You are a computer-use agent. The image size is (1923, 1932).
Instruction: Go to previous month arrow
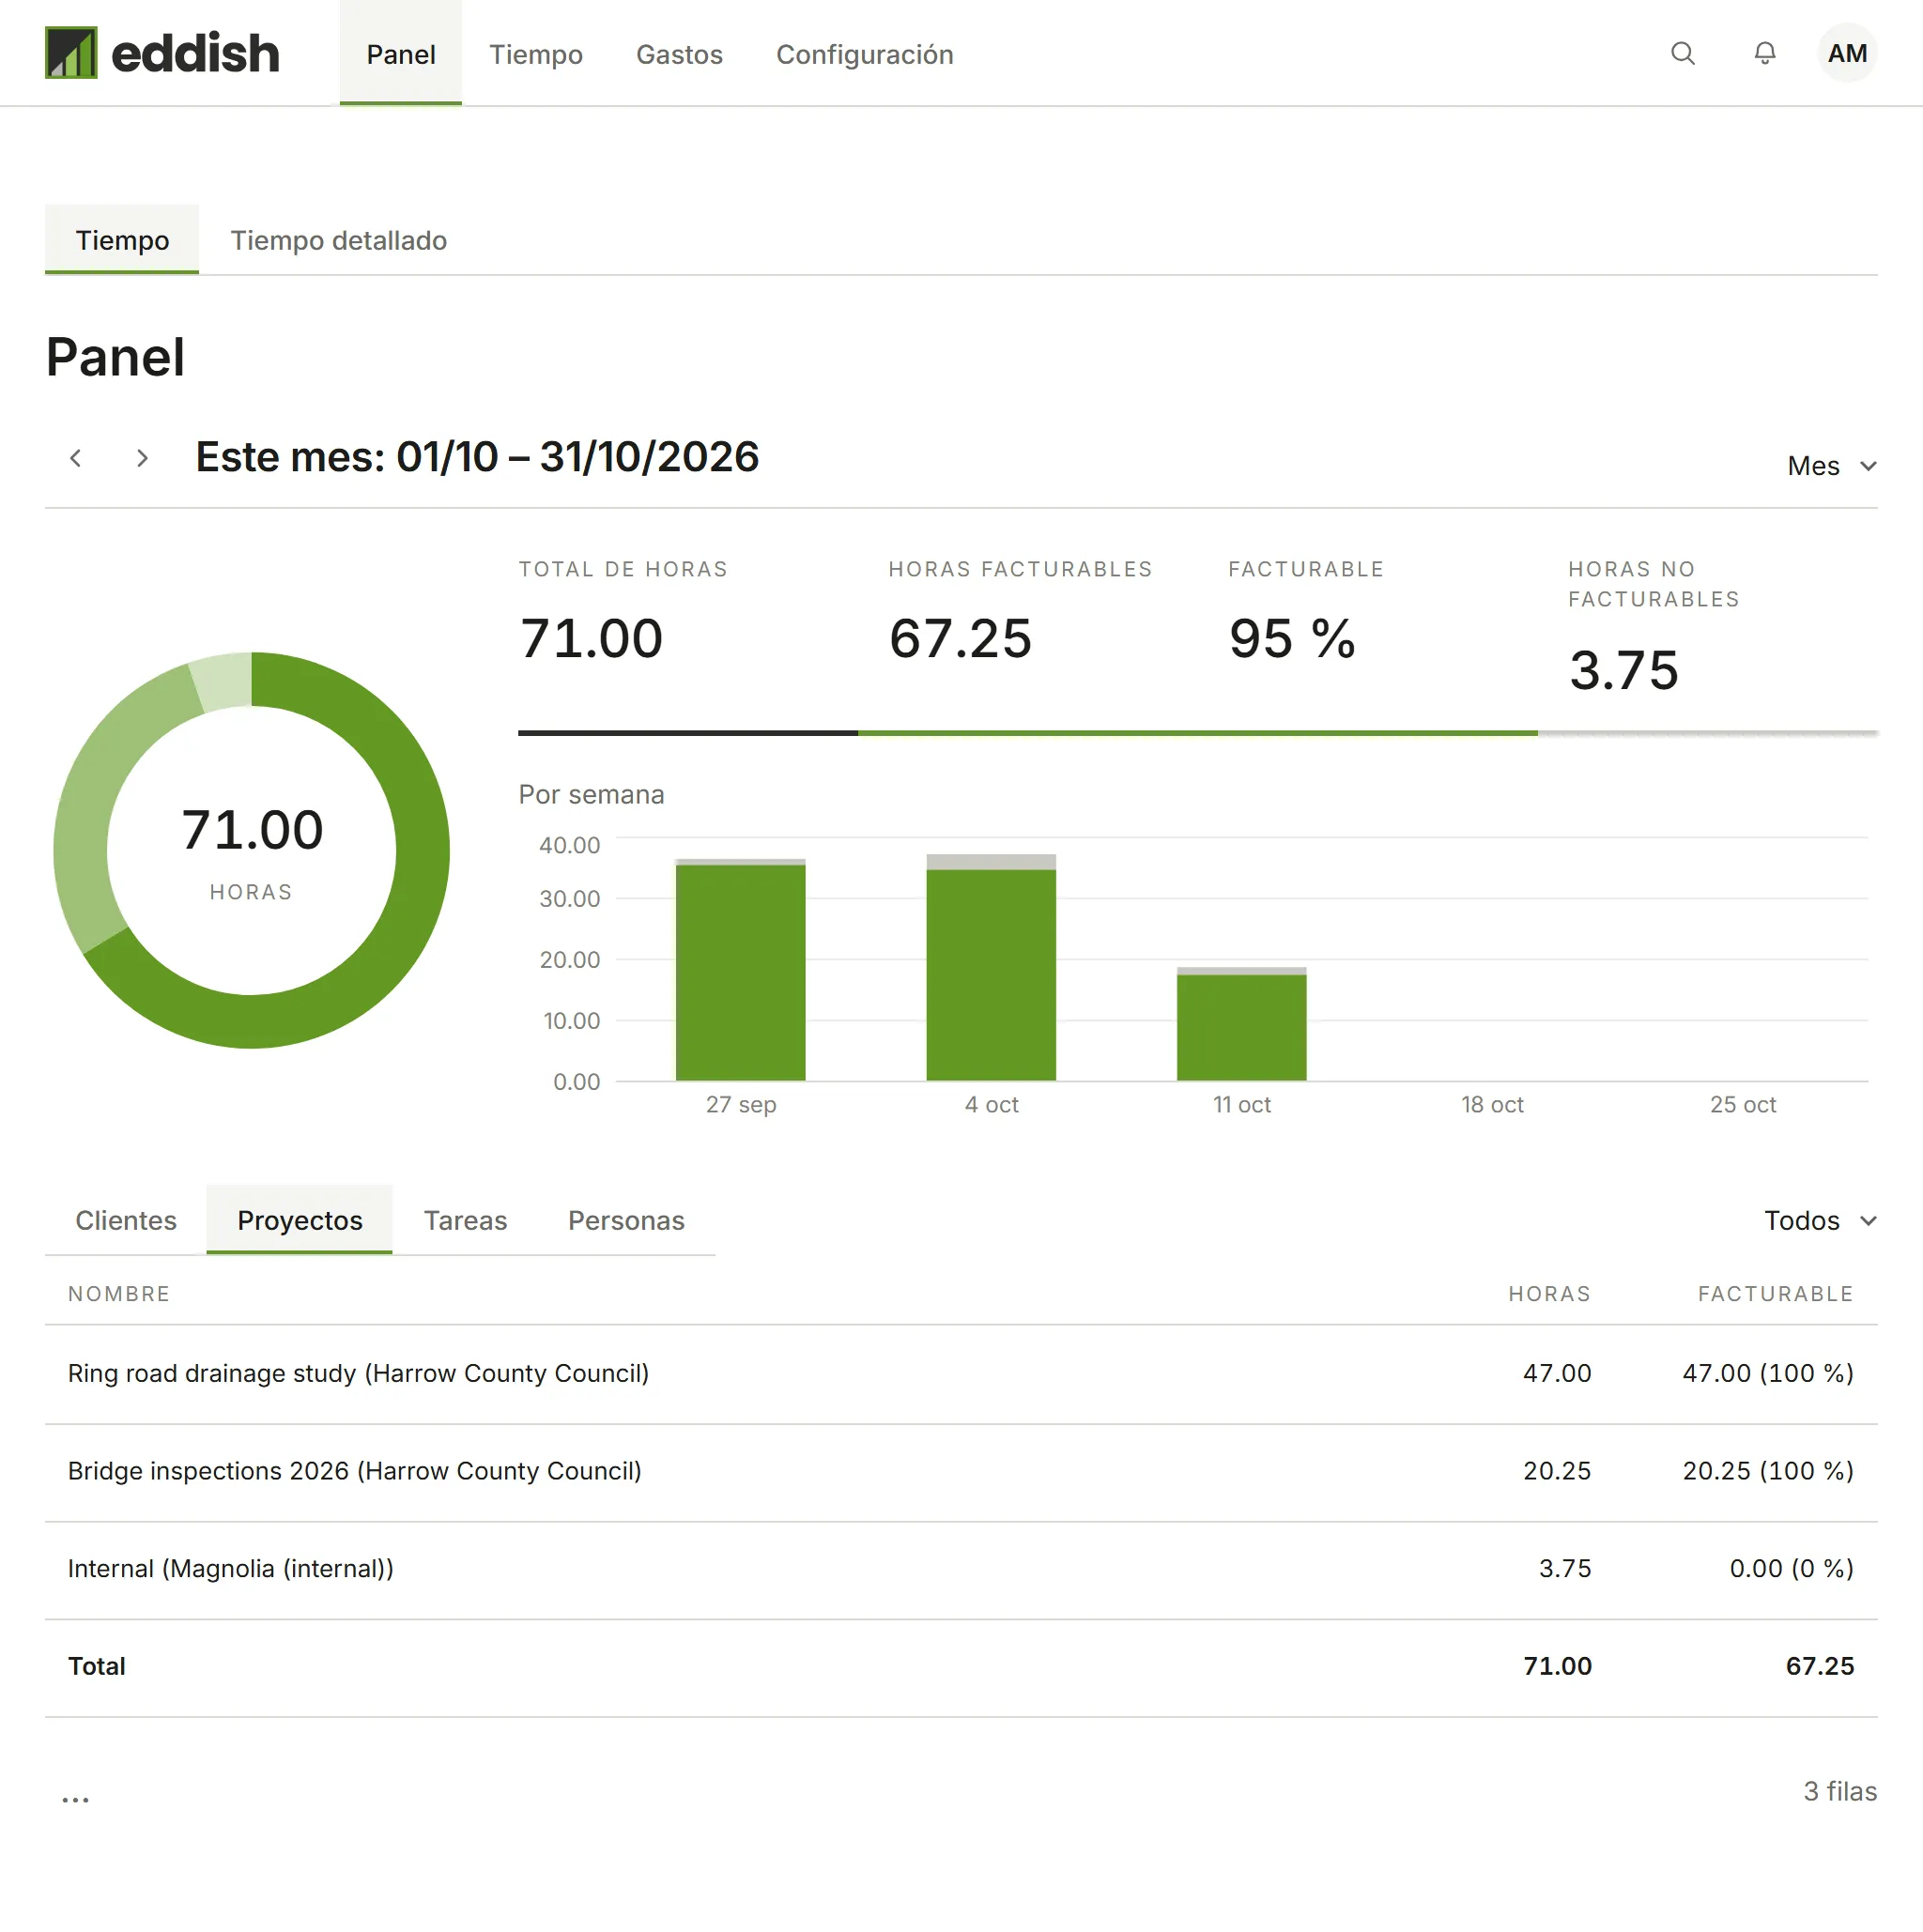[x=76, y=458]
